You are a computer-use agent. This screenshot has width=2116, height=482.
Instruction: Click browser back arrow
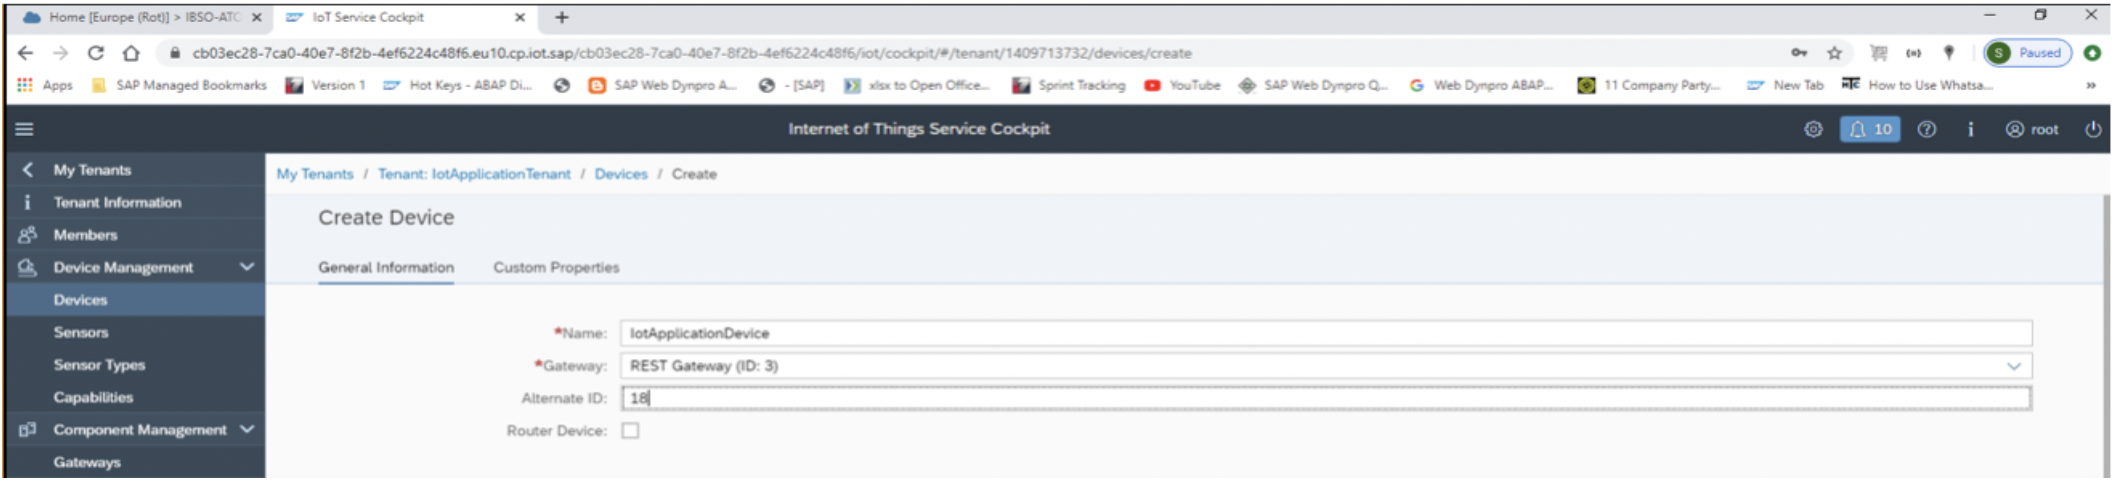[x=26, y=53]
